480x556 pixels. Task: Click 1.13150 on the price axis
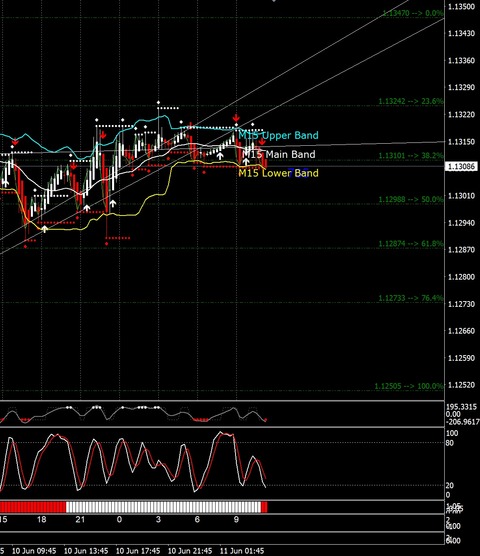[x=461, y=142]
